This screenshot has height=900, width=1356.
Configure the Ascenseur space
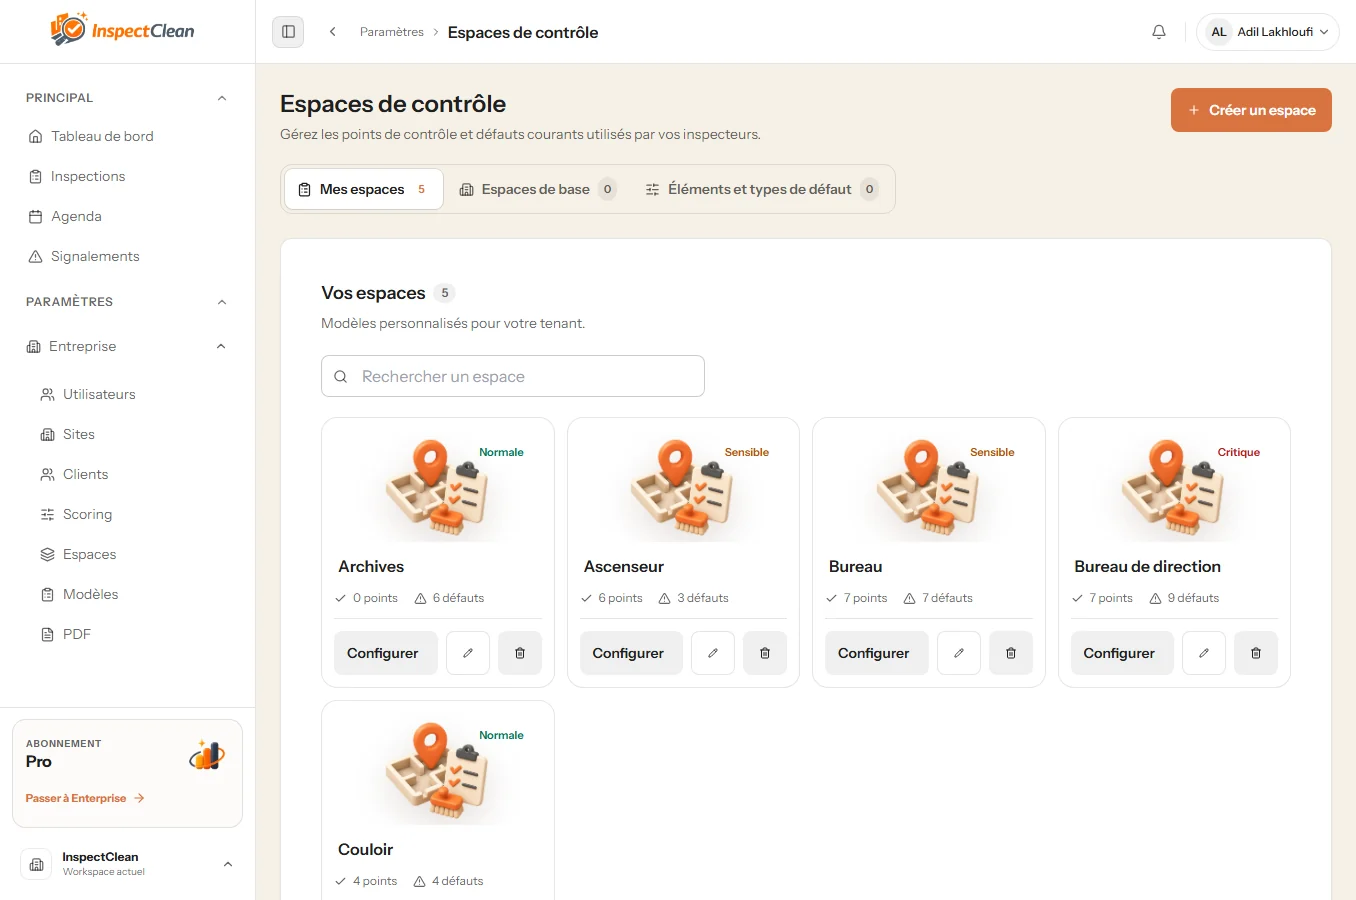(x=631, y=653)
